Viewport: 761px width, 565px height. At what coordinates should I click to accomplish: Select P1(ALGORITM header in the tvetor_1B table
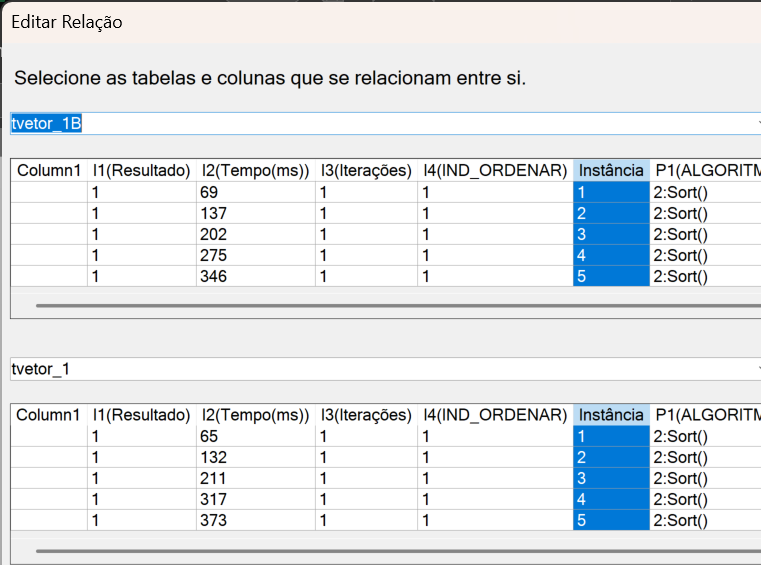point(705,171)
